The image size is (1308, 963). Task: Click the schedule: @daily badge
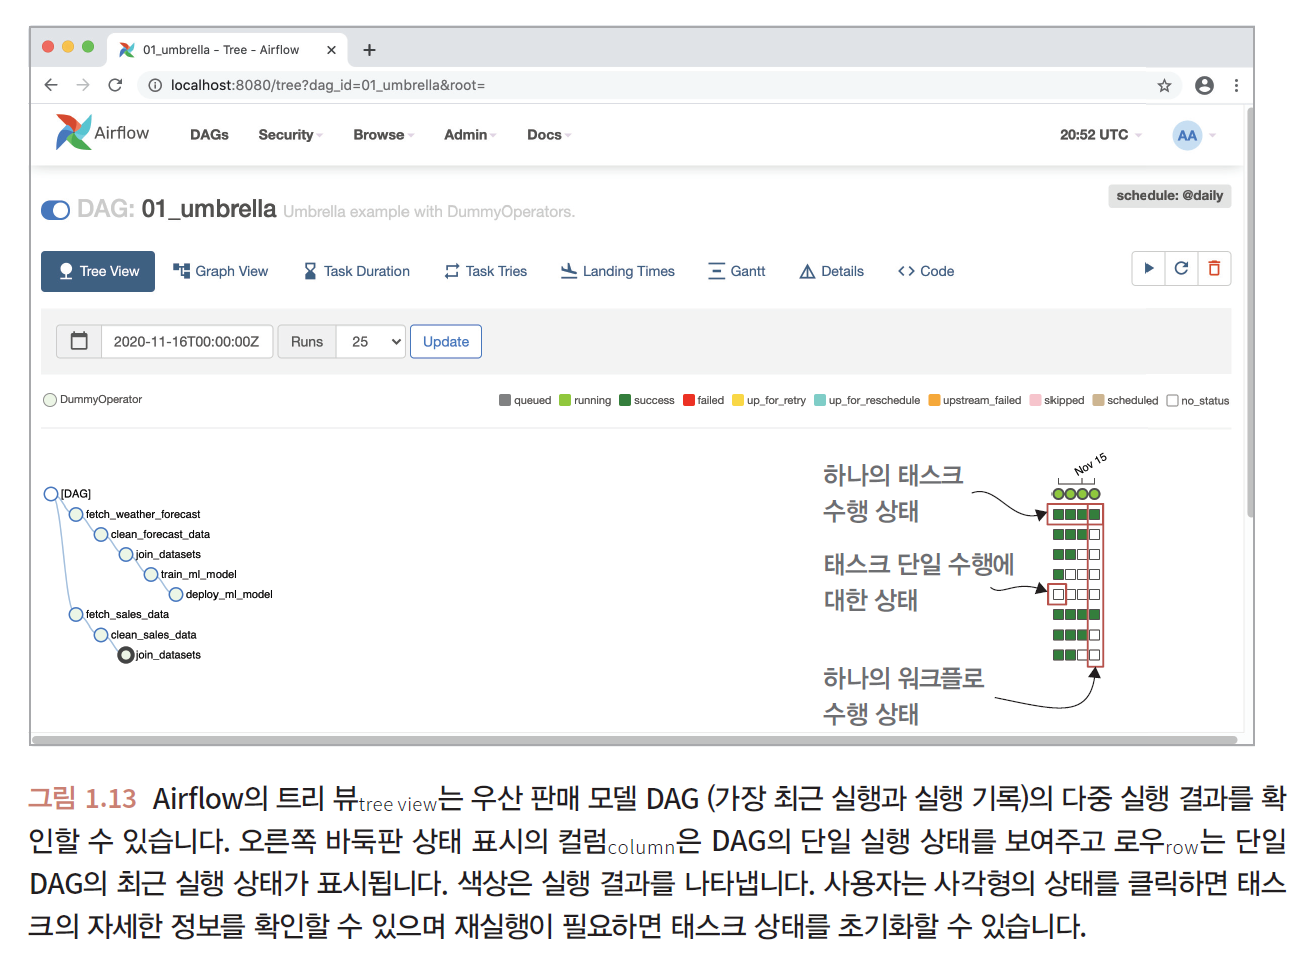click(x=1169, y=196)
